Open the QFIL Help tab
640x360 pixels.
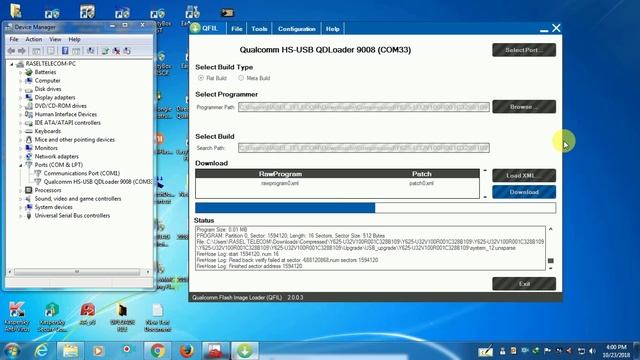point(332,29)
